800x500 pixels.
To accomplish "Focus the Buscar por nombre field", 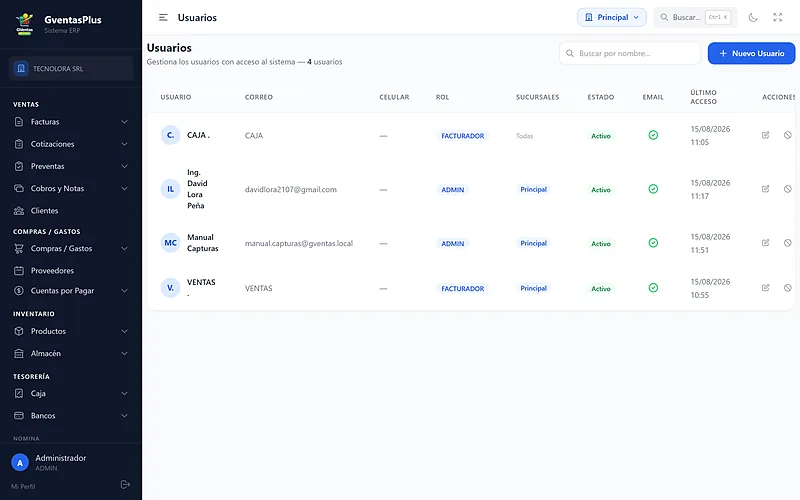I will pyautogui.click(x=630, y=53).
